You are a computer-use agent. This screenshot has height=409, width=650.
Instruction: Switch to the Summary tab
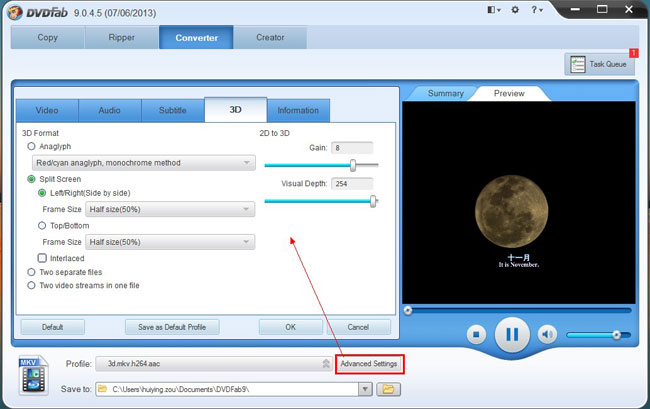click(x=446, y=93)
